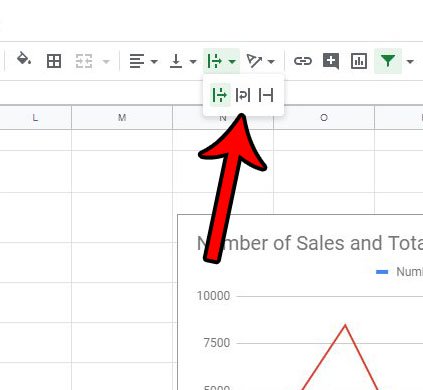Image resolution: width=423 pixels, height=390 pixels.
Task: Expand horizontal align dropdown arrow
Action: click(x=154, y=61)
